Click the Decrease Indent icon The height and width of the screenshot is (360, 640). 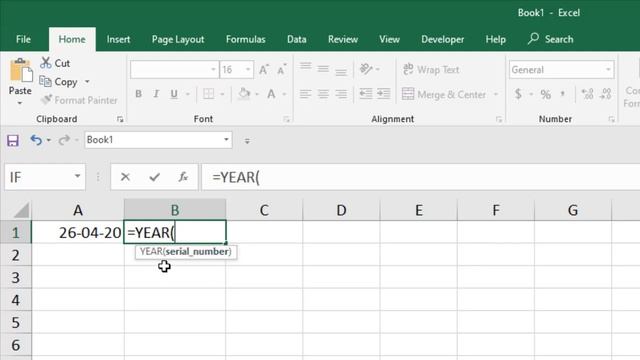pos(366,94)
